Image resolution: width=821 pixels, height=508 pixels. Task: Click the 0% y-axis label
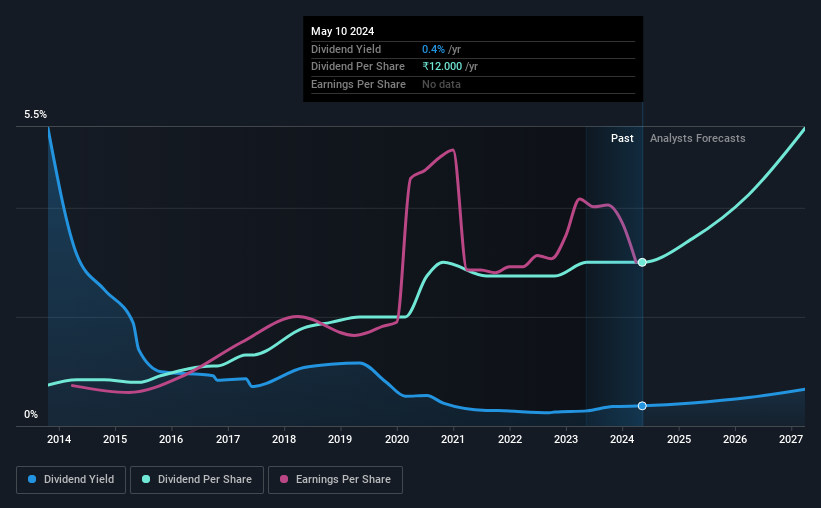click(31, 414)
